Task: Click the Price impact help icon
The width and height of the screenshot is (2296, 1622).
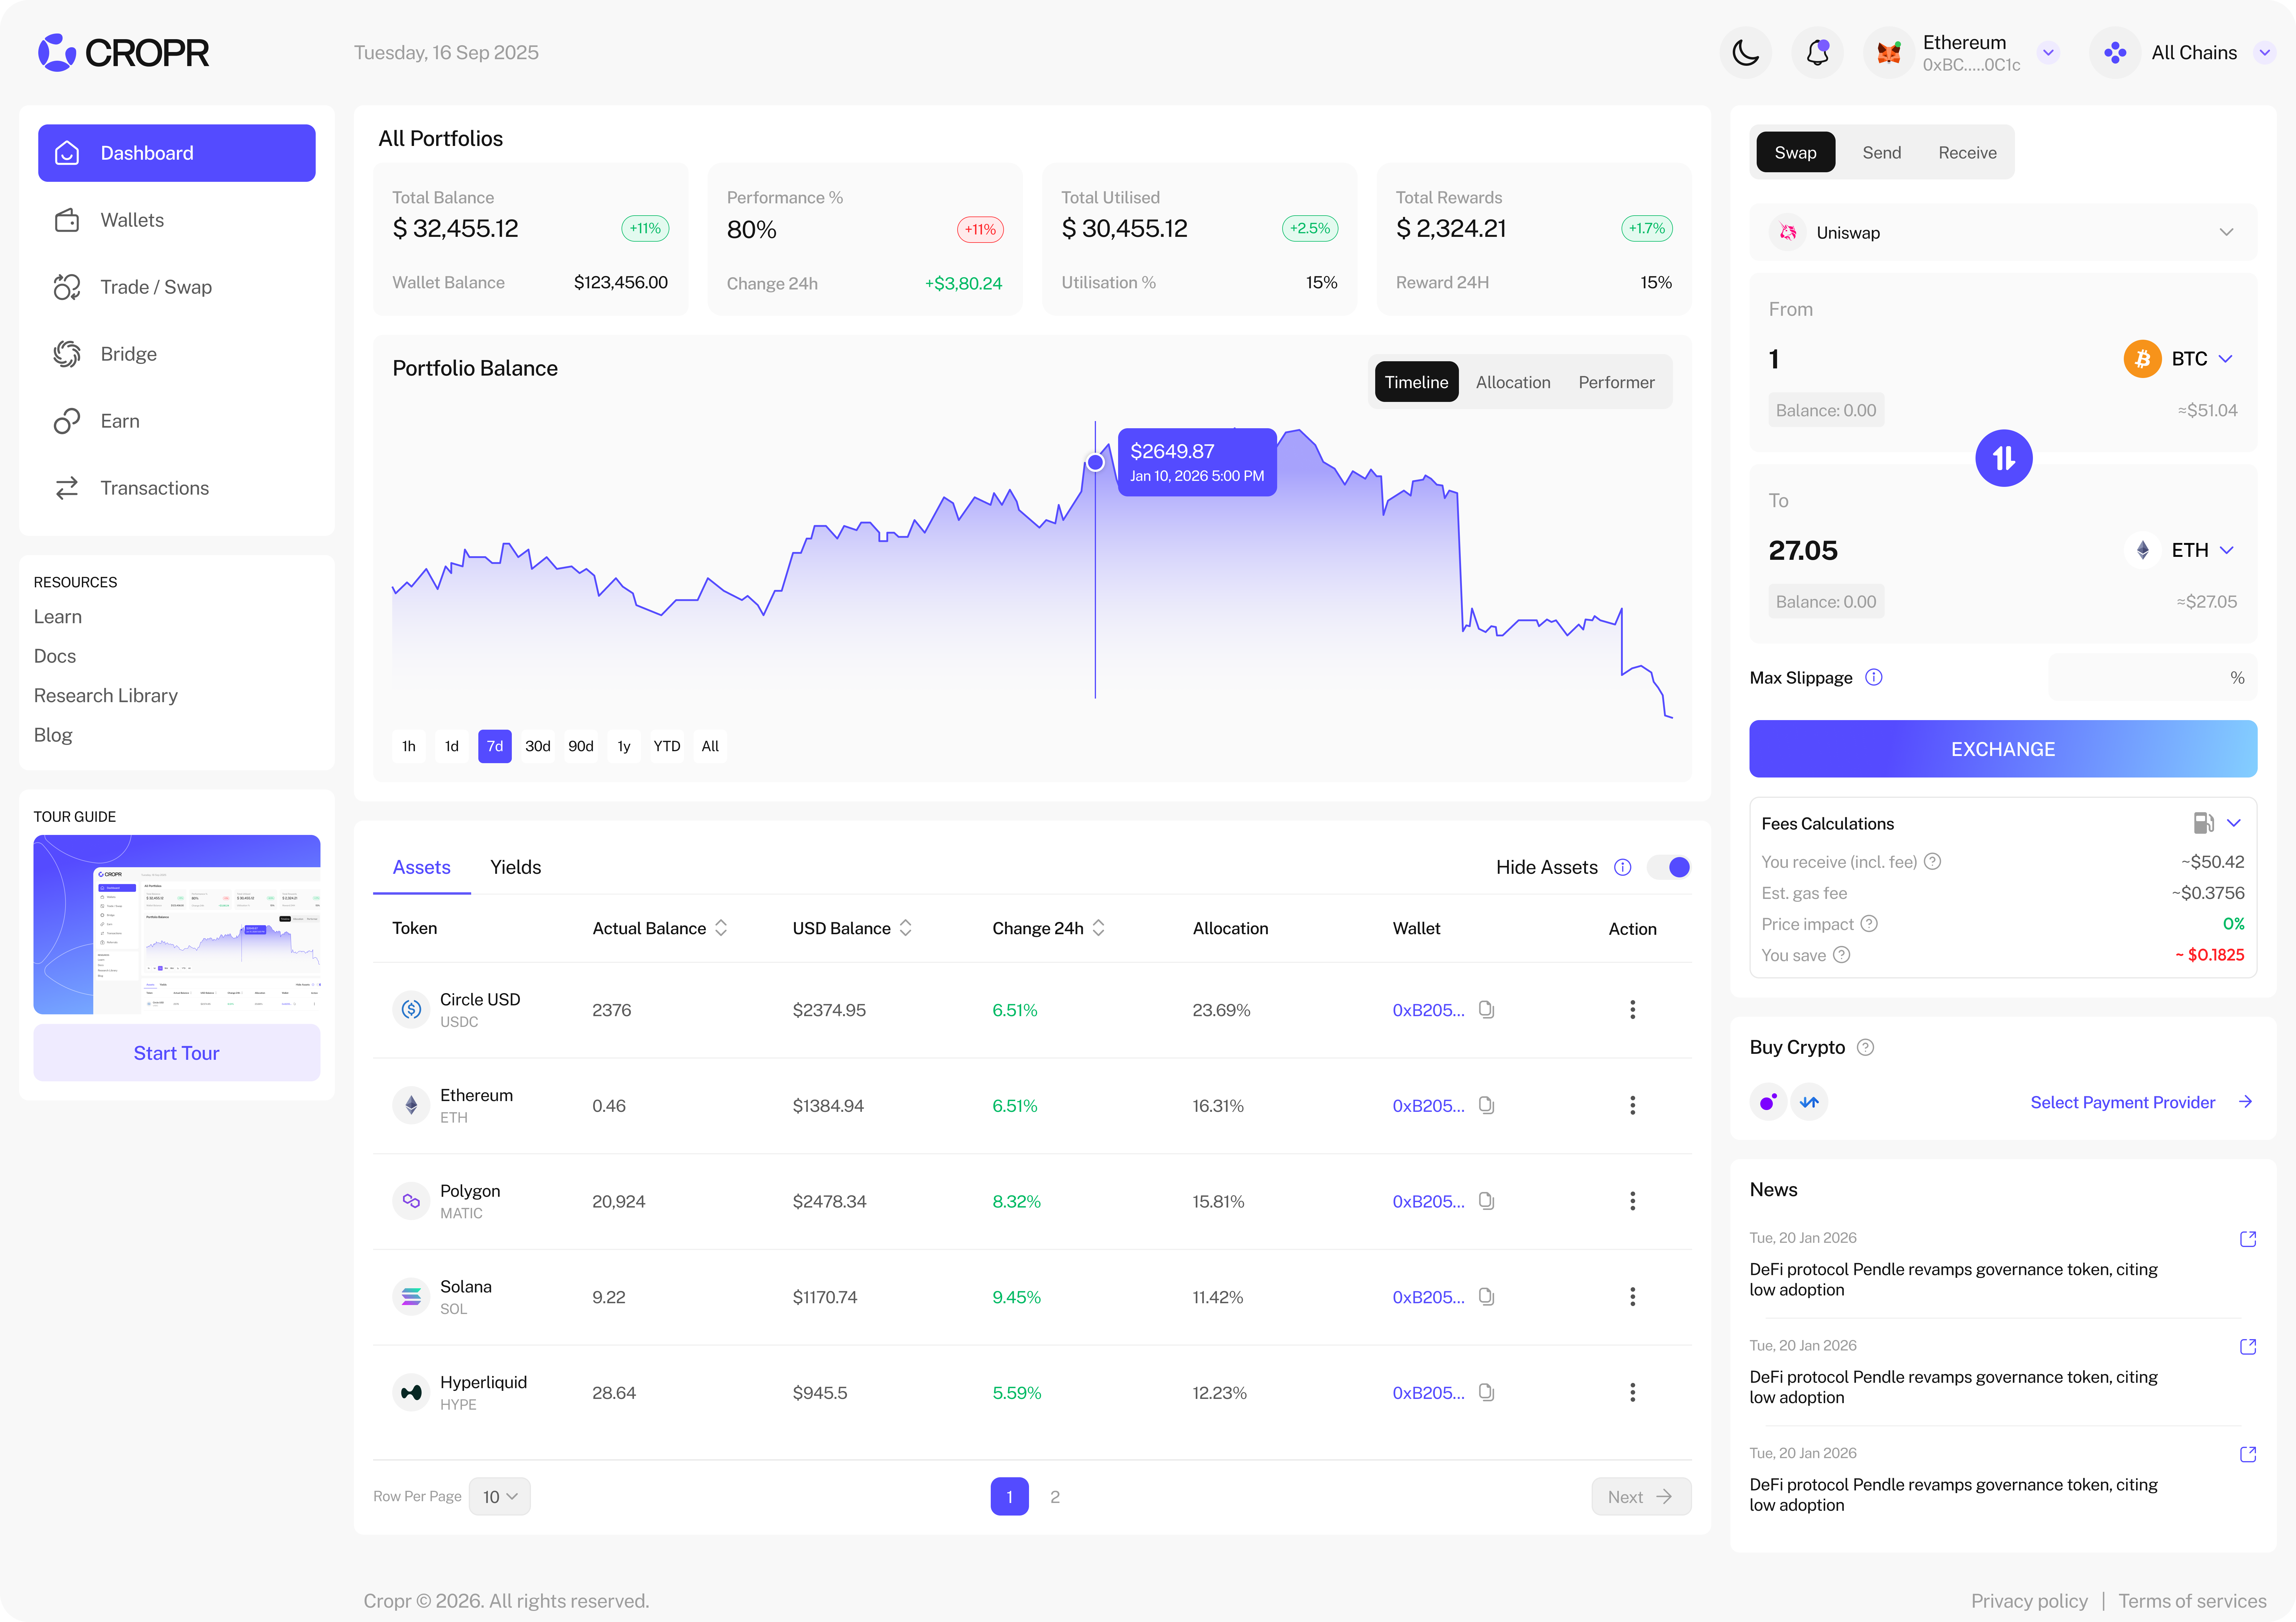Action: [x=1869, y=924]
